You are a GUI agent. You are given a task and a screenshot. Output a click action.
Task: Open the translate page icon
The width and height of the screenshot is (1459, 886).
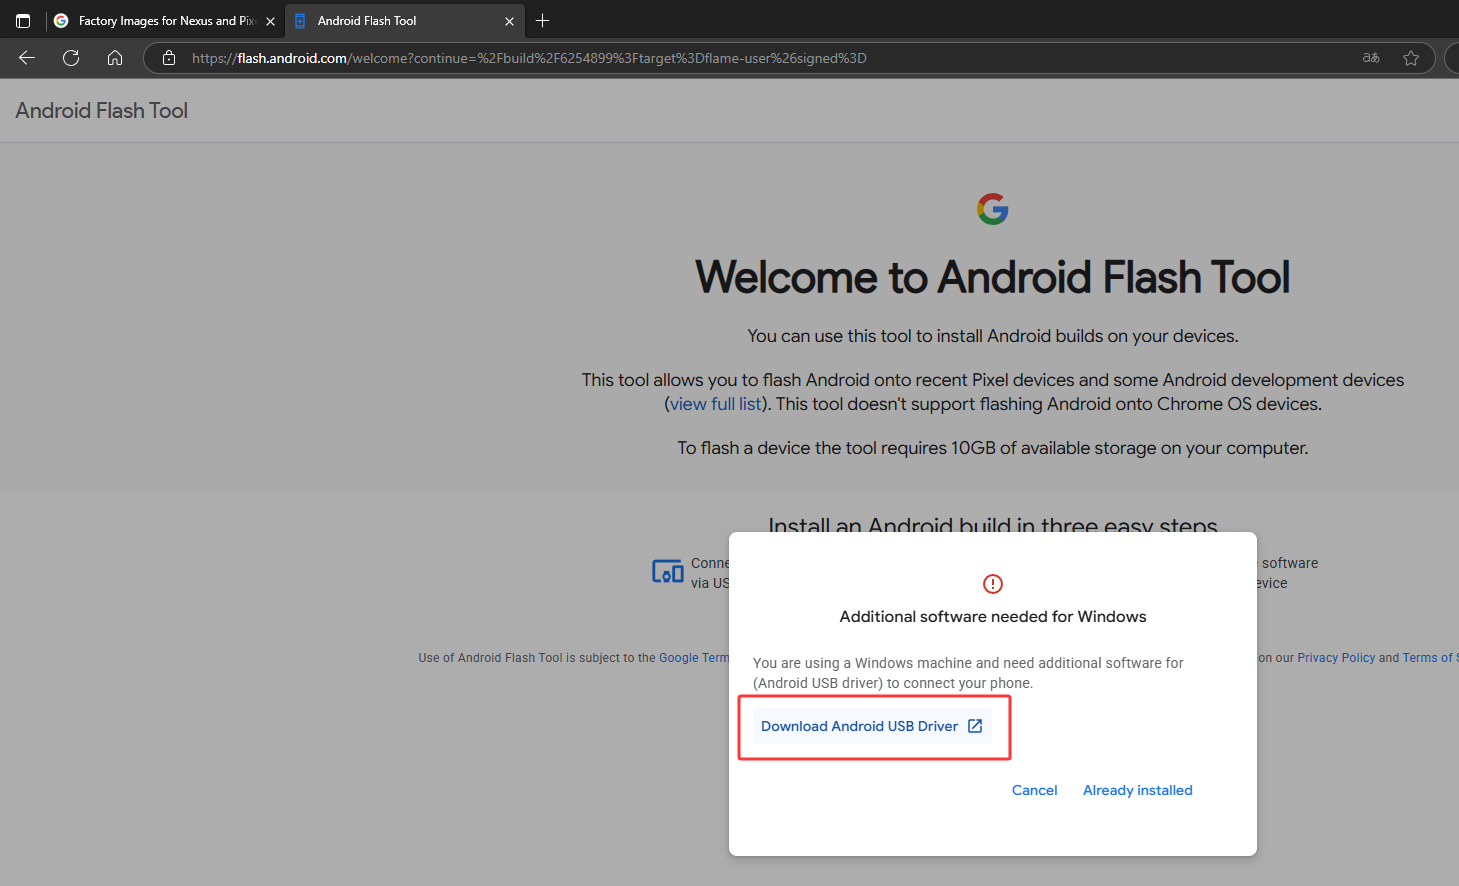[1371, 58]
